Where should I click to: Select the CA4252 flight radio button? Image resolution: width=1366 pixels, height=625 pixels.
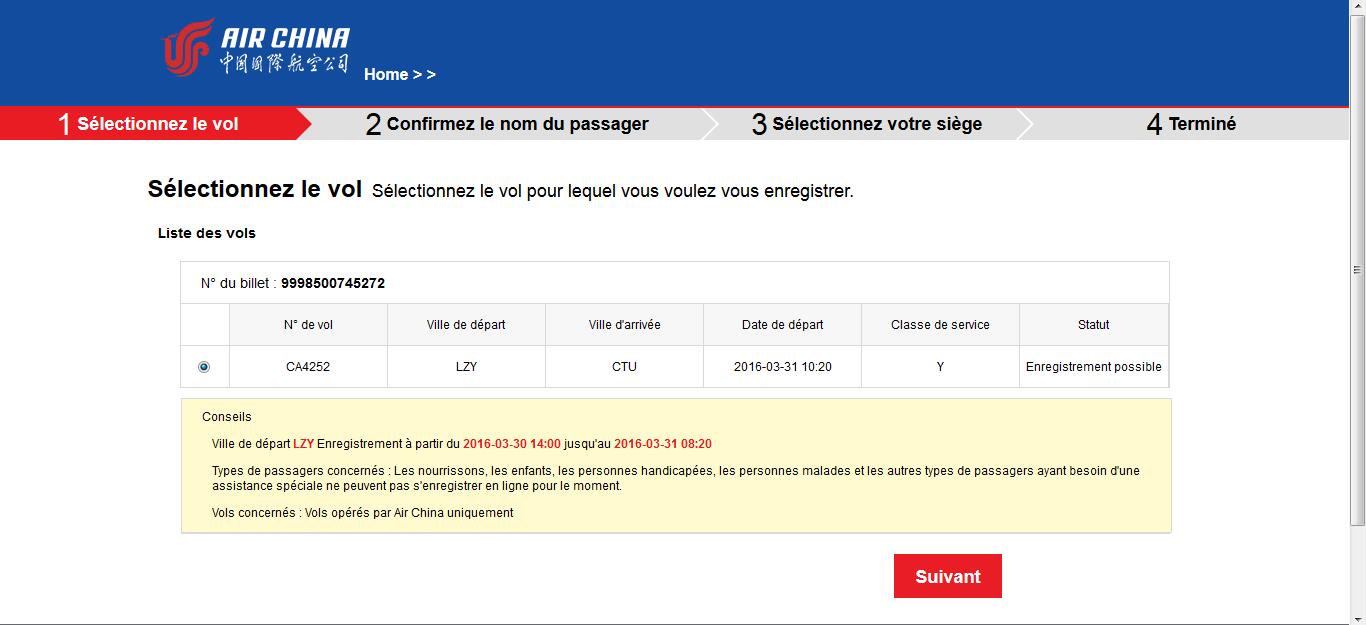[x=204, y=367]
